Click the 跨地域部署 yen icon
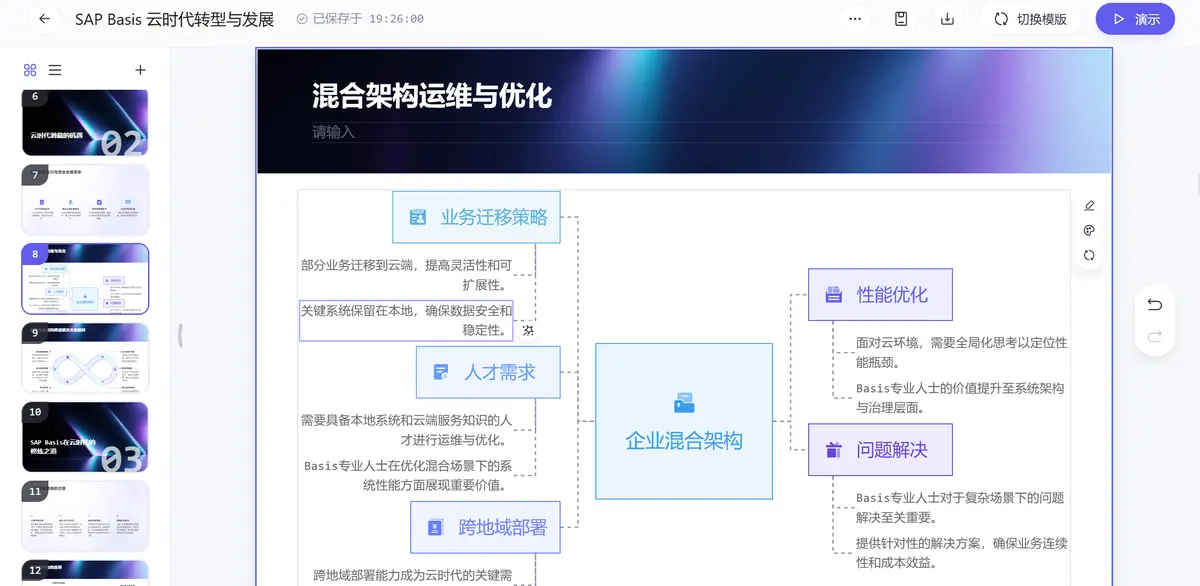 pyautogui.click(x=435, y=527)
